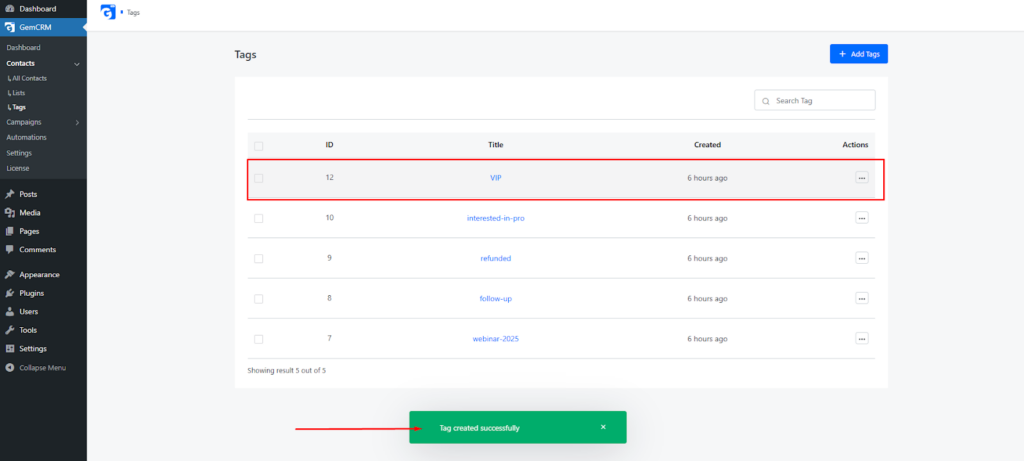1024x461 pixels.
Task: Click the Tags breadcrumb text in header
Action: coord(133,12)
